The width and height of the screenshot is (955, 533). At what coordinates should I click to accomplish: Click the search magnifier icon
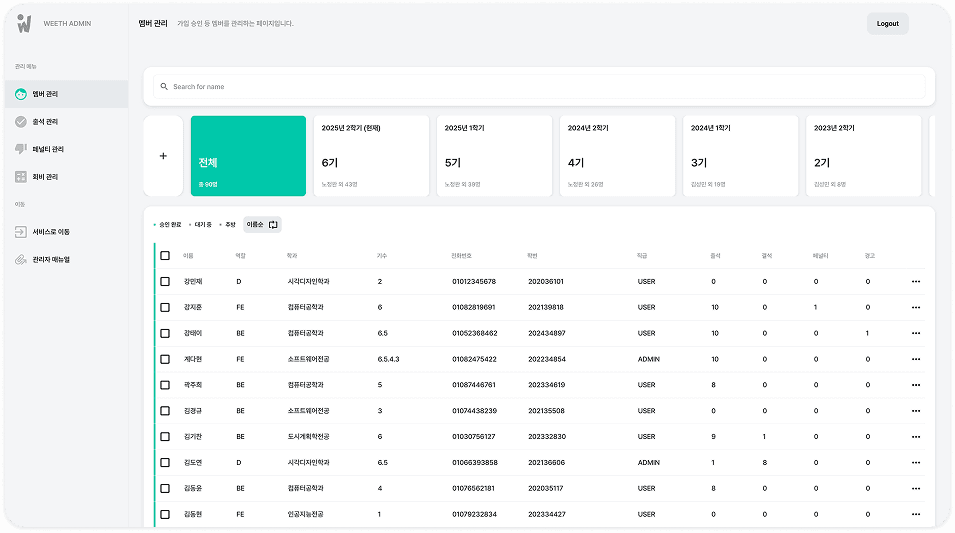pyautogui.click(x=164, y=87)
